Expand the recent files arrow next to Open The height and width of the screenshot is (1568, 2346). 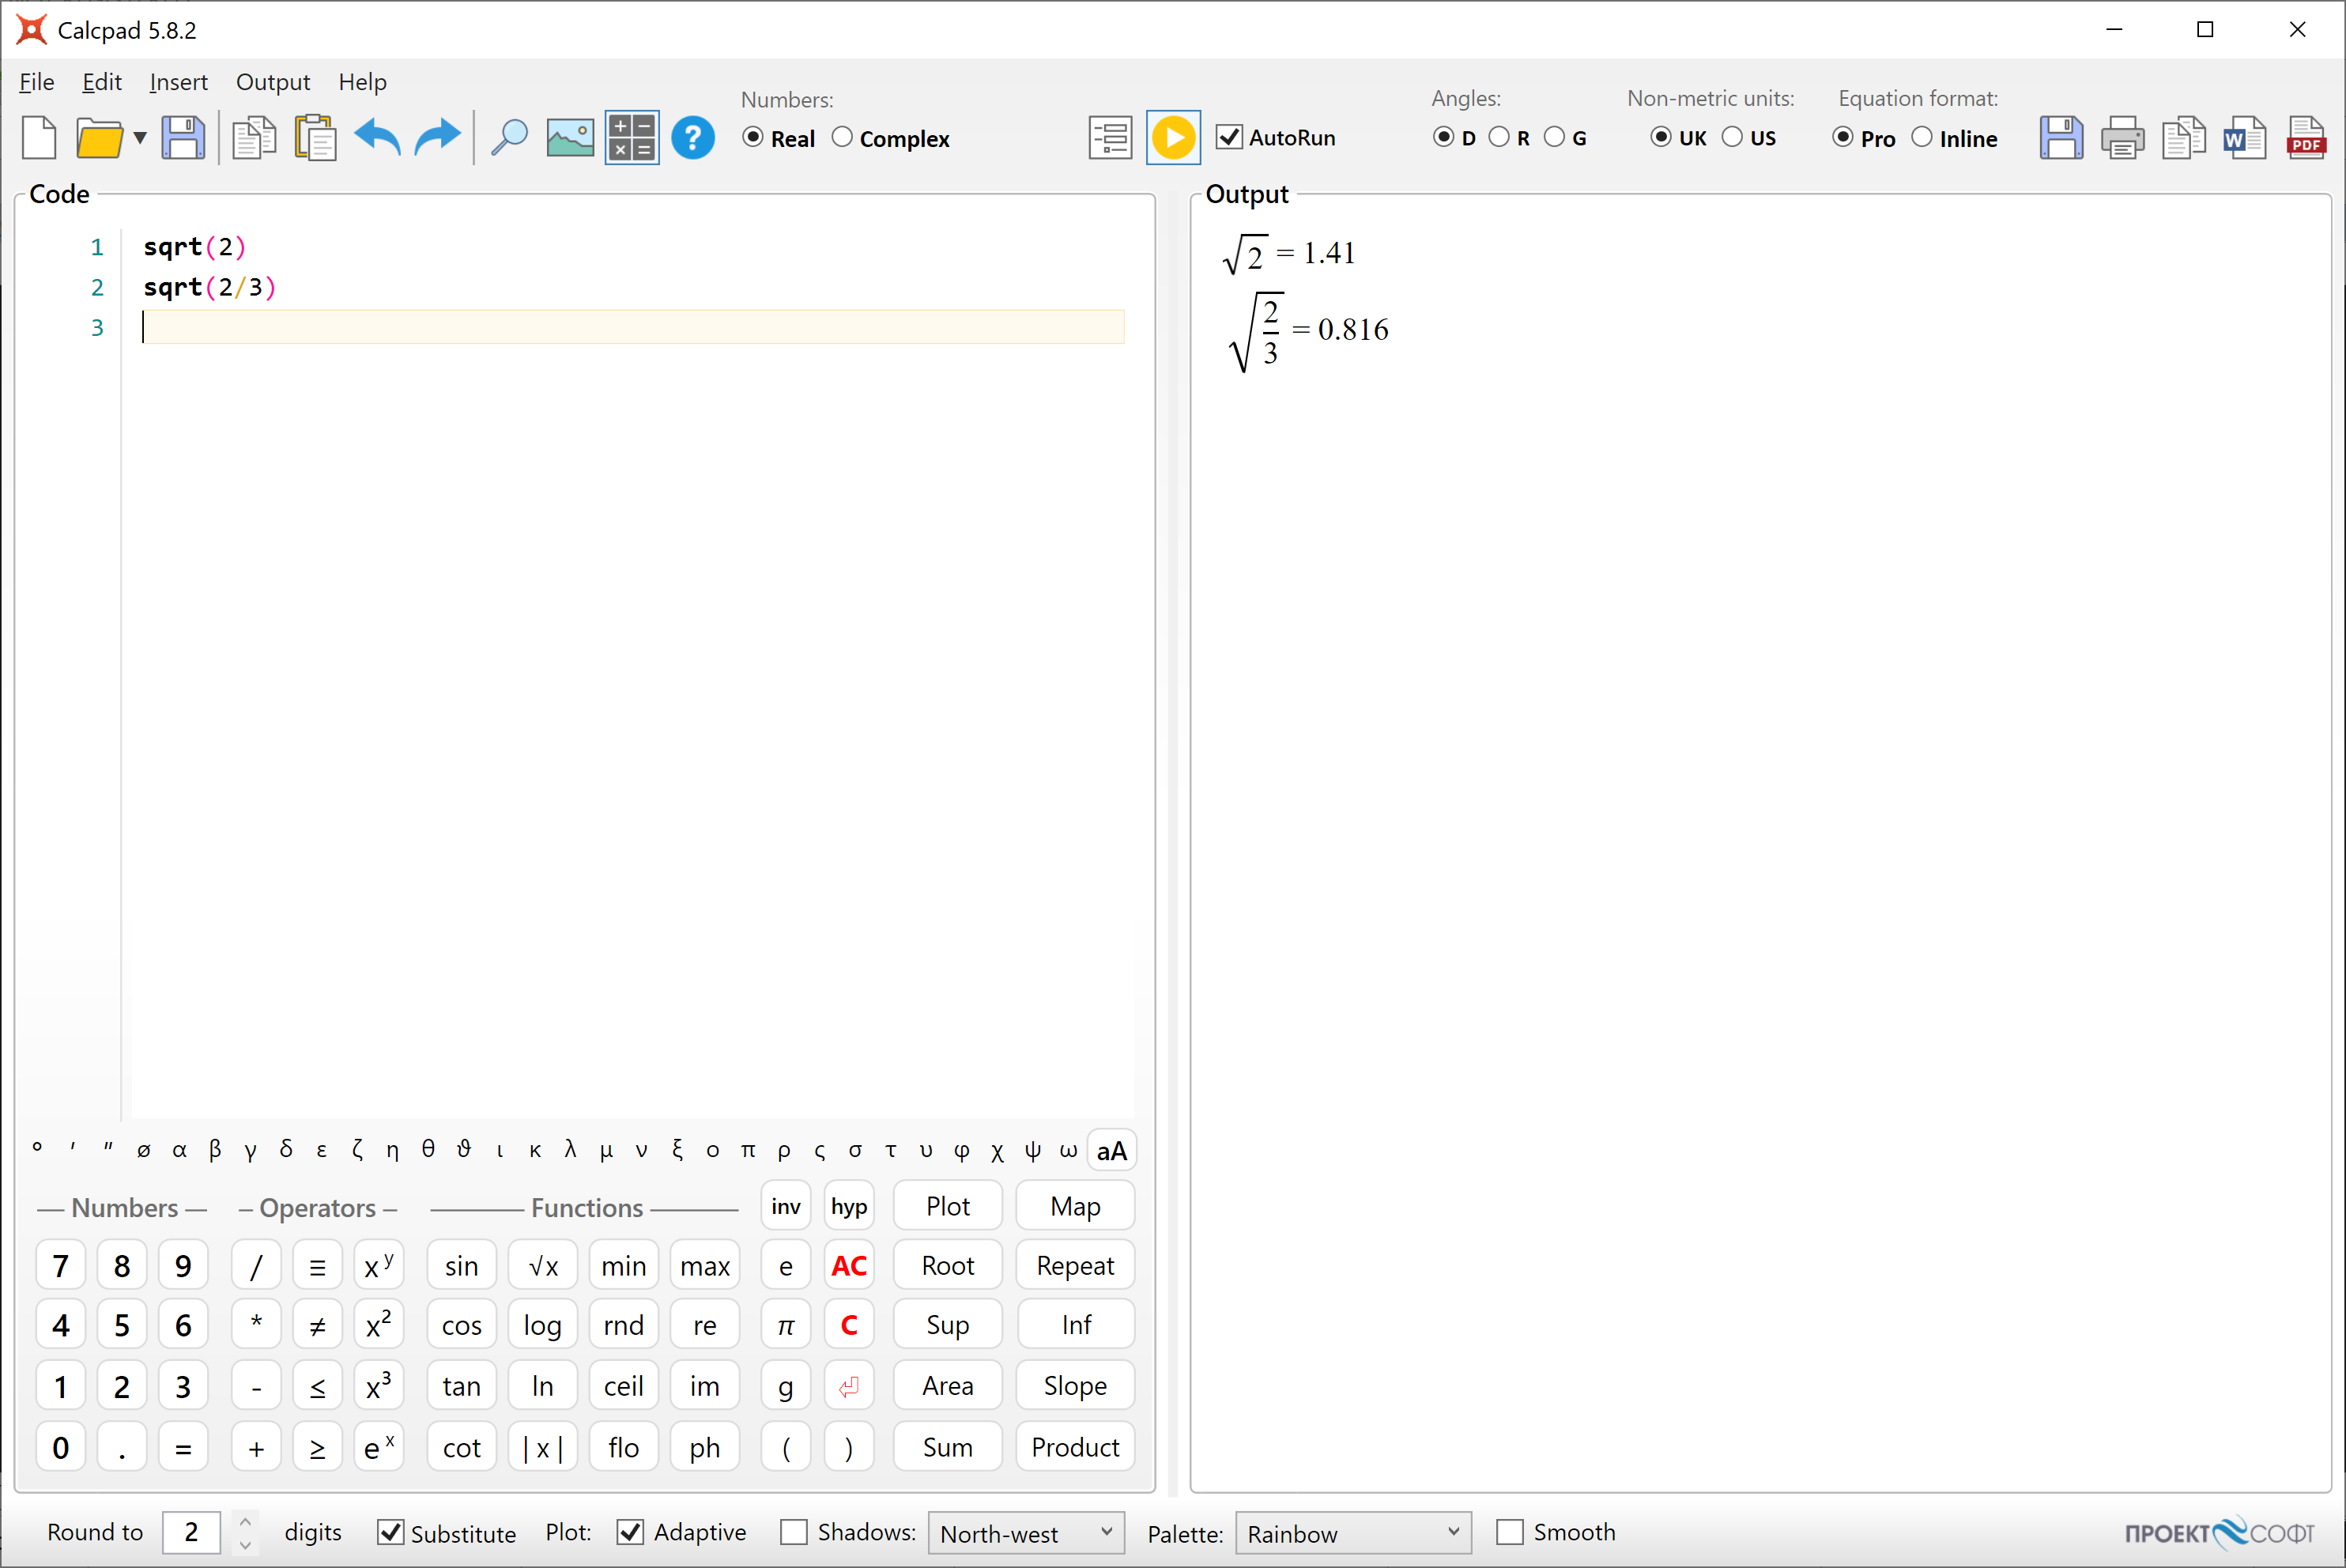point(140,138)
